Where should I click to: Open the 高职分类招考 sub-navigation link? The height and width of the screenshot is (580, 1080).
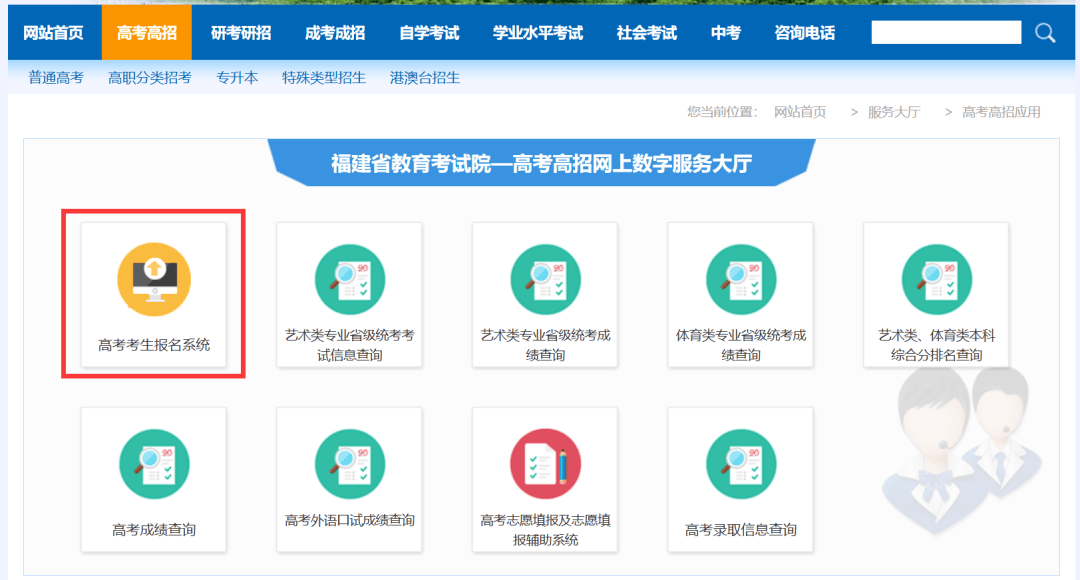(x=150, y=77)
